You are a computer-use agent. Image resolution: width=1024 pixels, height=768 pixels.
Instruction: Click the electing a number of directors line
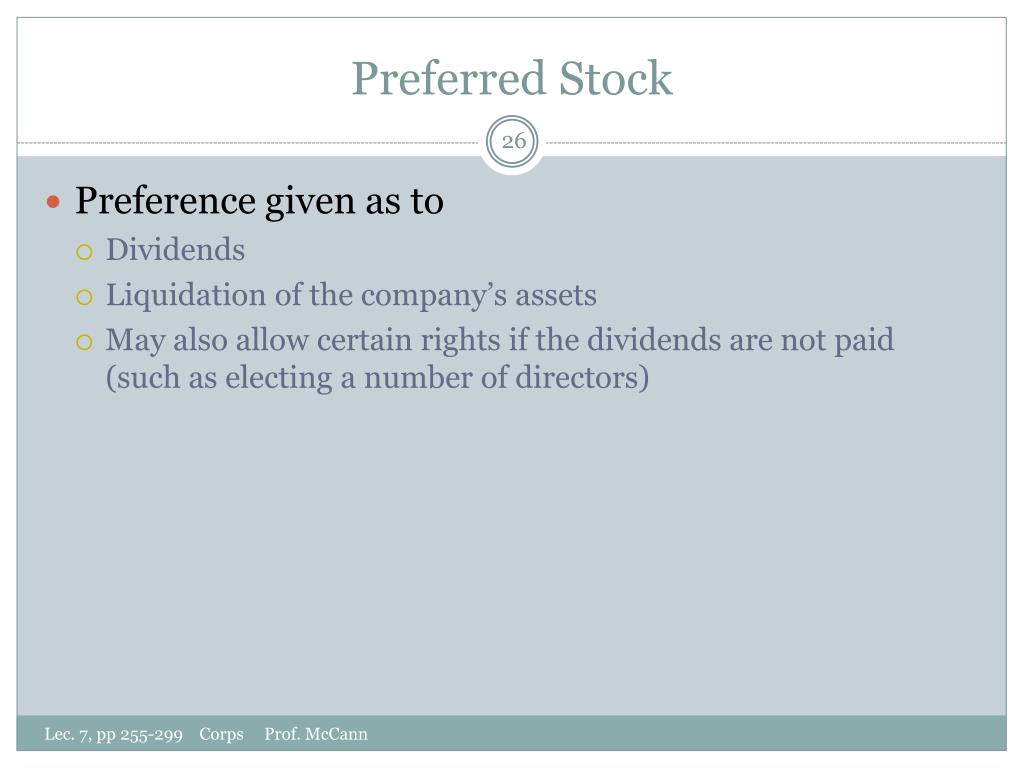pyautogui.click(x=377, y=378)
